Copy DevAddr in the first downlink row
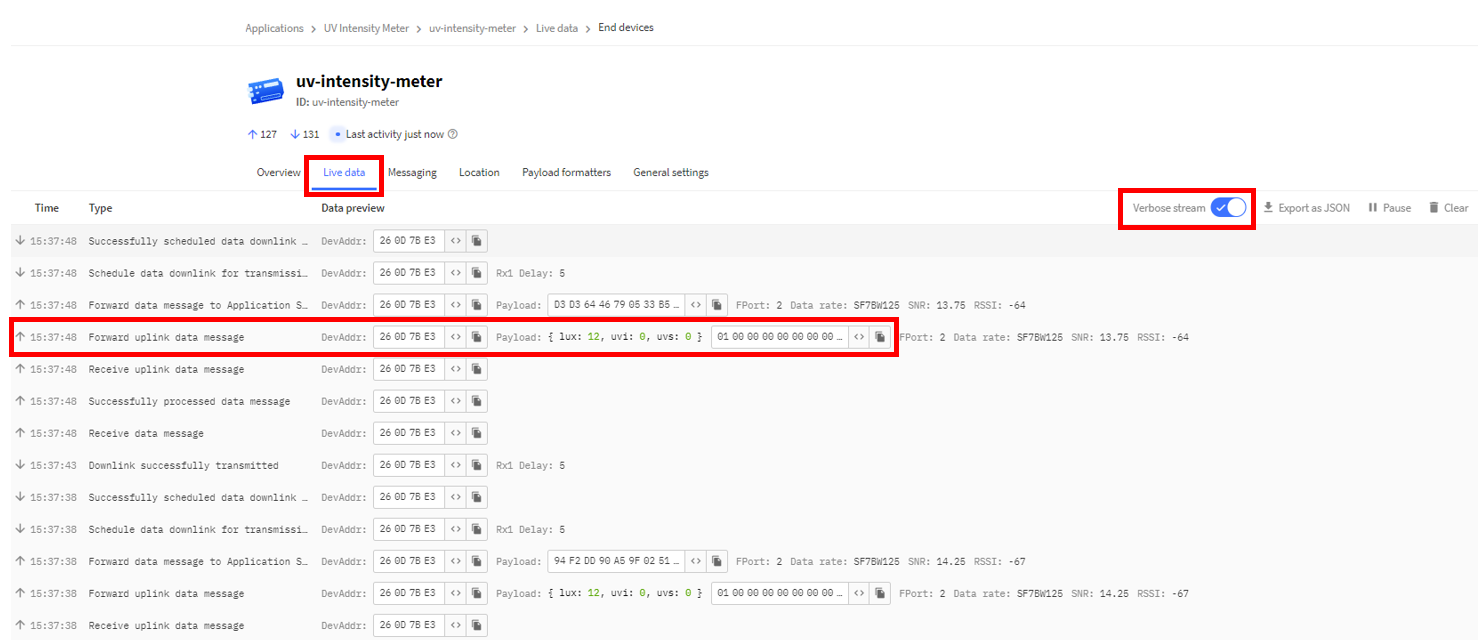Screen dimensions: 1482x640 [x=477, y=241]
